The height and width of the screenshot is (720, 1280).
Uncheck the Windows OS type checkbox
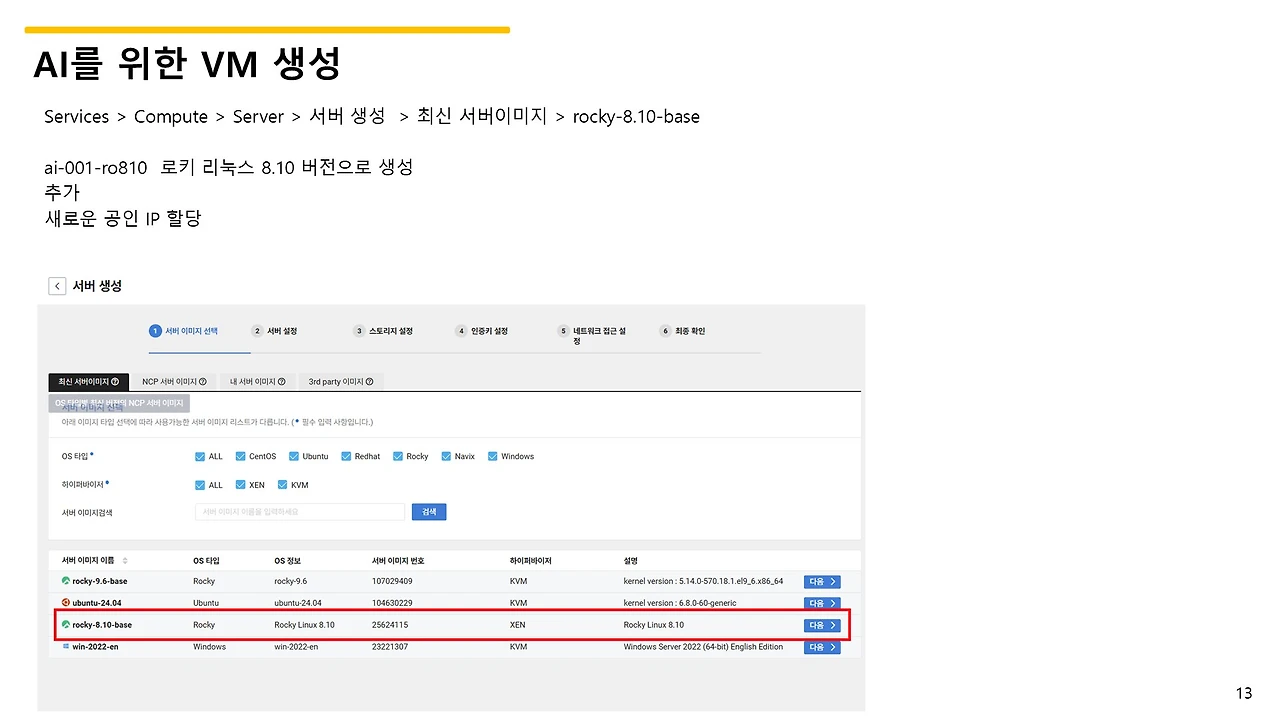(x=492, y=456)
